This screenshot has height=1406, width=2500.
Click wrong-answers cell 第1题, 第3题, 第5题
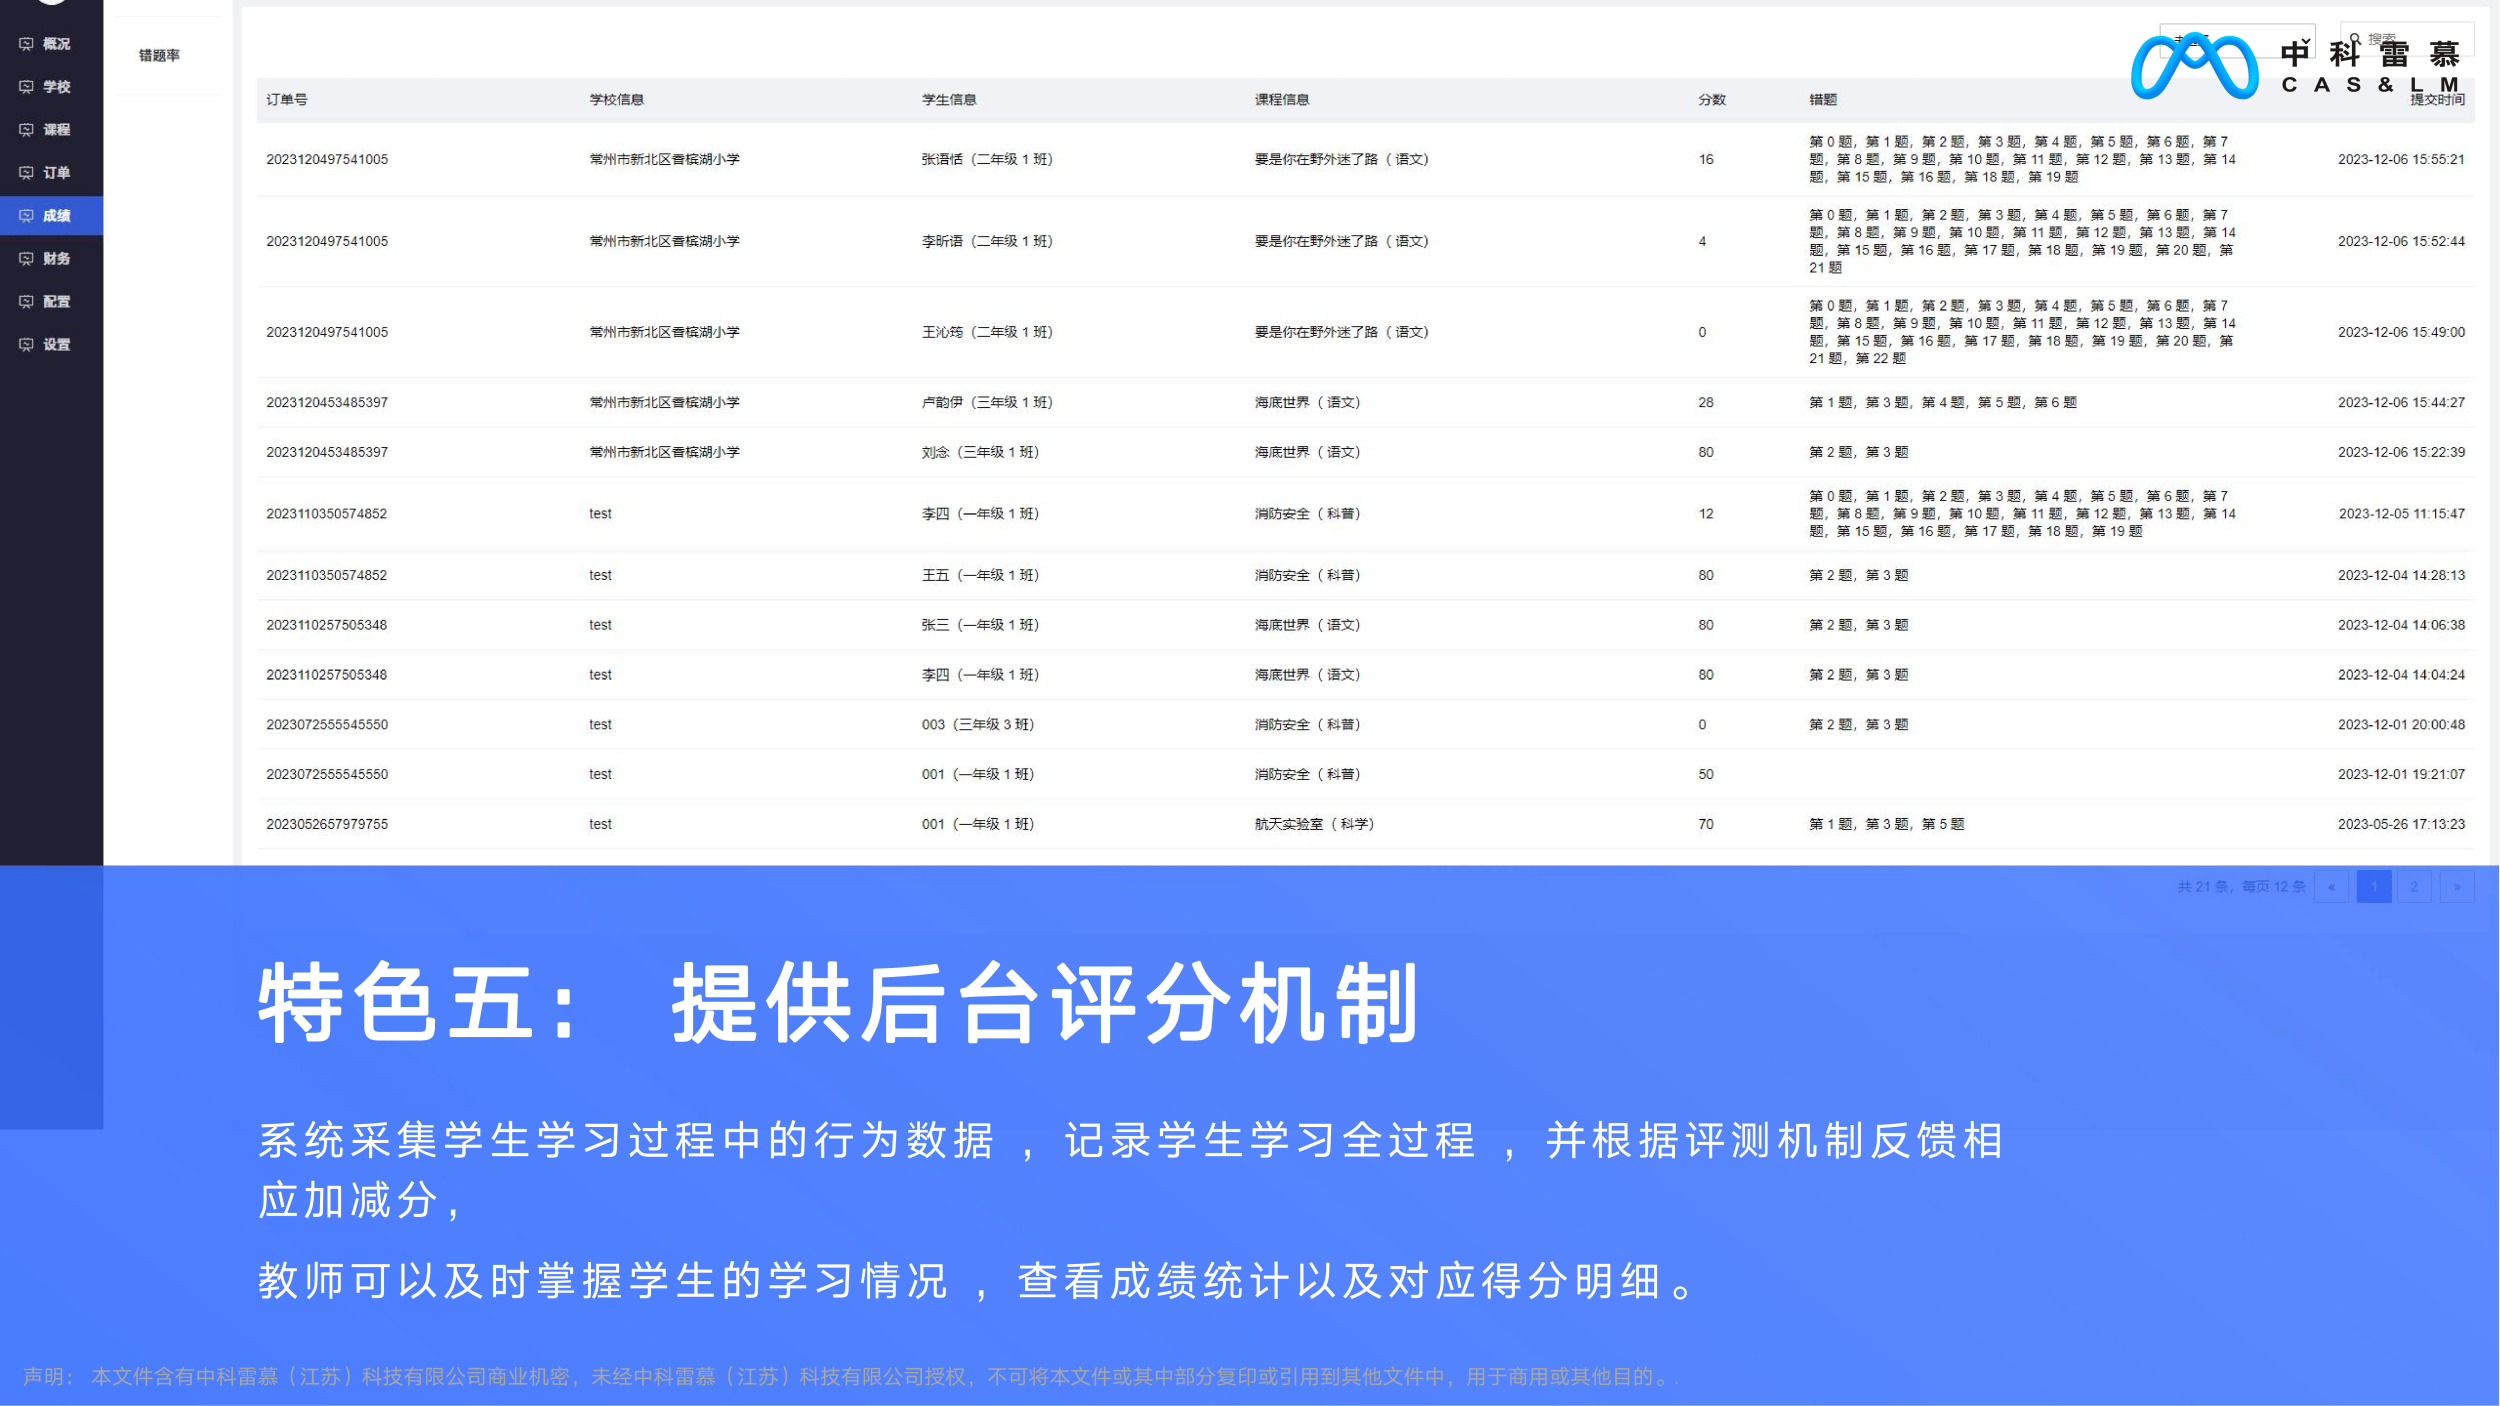coord(1887,825)
